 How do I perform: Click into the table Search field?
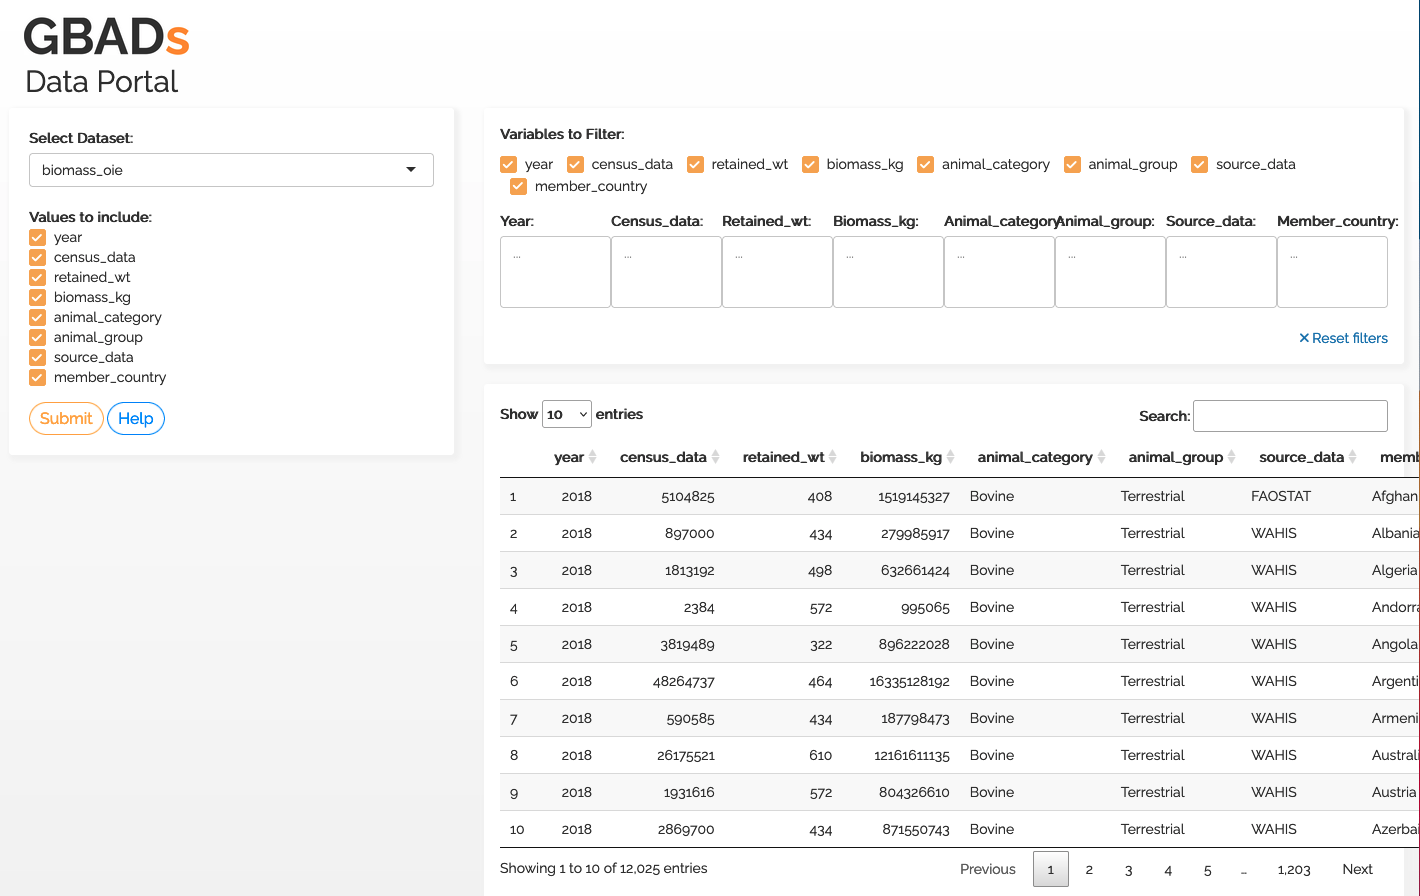click(x=1289, y=416)
